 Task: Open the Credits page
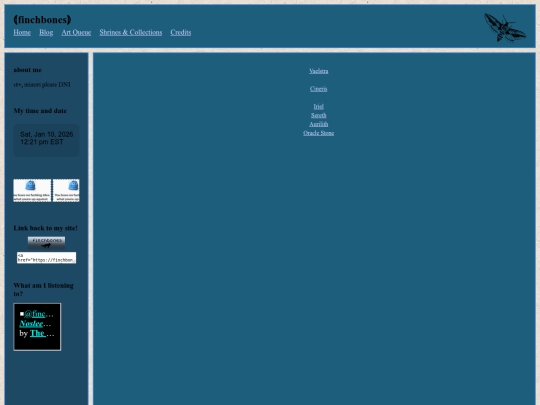click(181, 32)
